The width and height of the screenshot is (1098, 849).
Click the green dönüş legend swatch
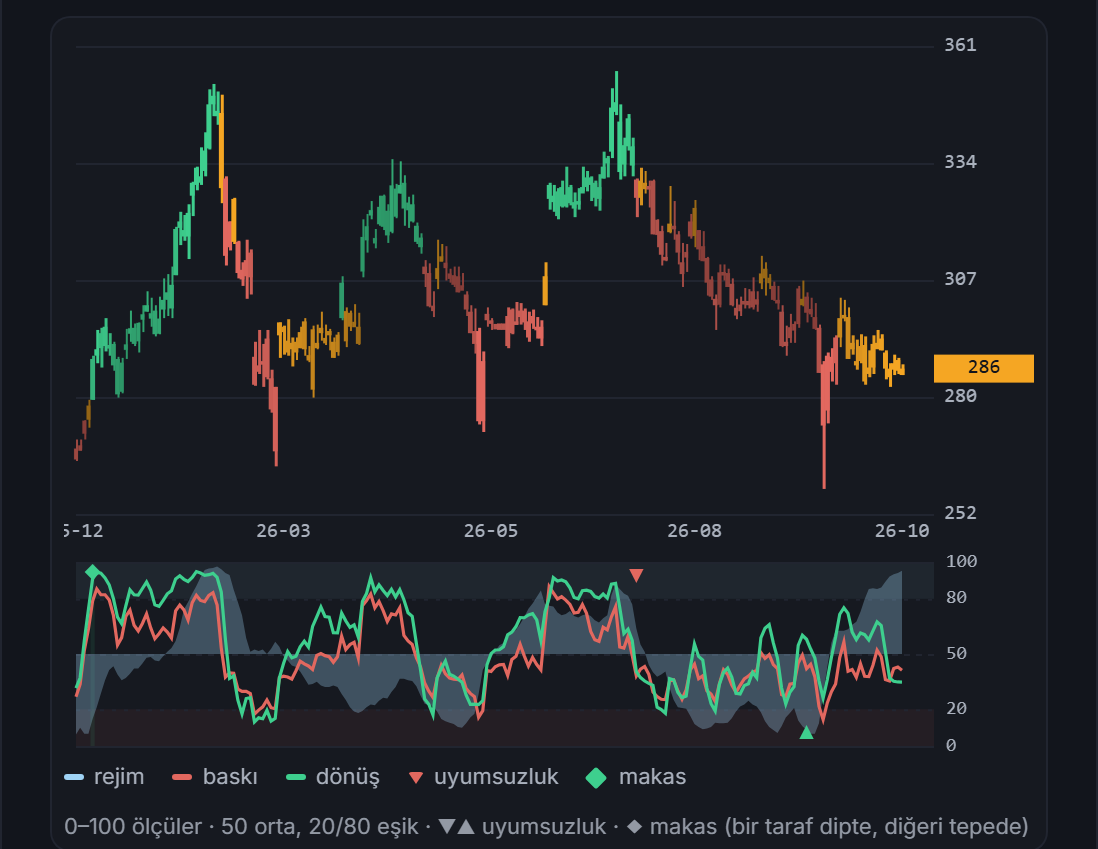(x=296, y=778)
